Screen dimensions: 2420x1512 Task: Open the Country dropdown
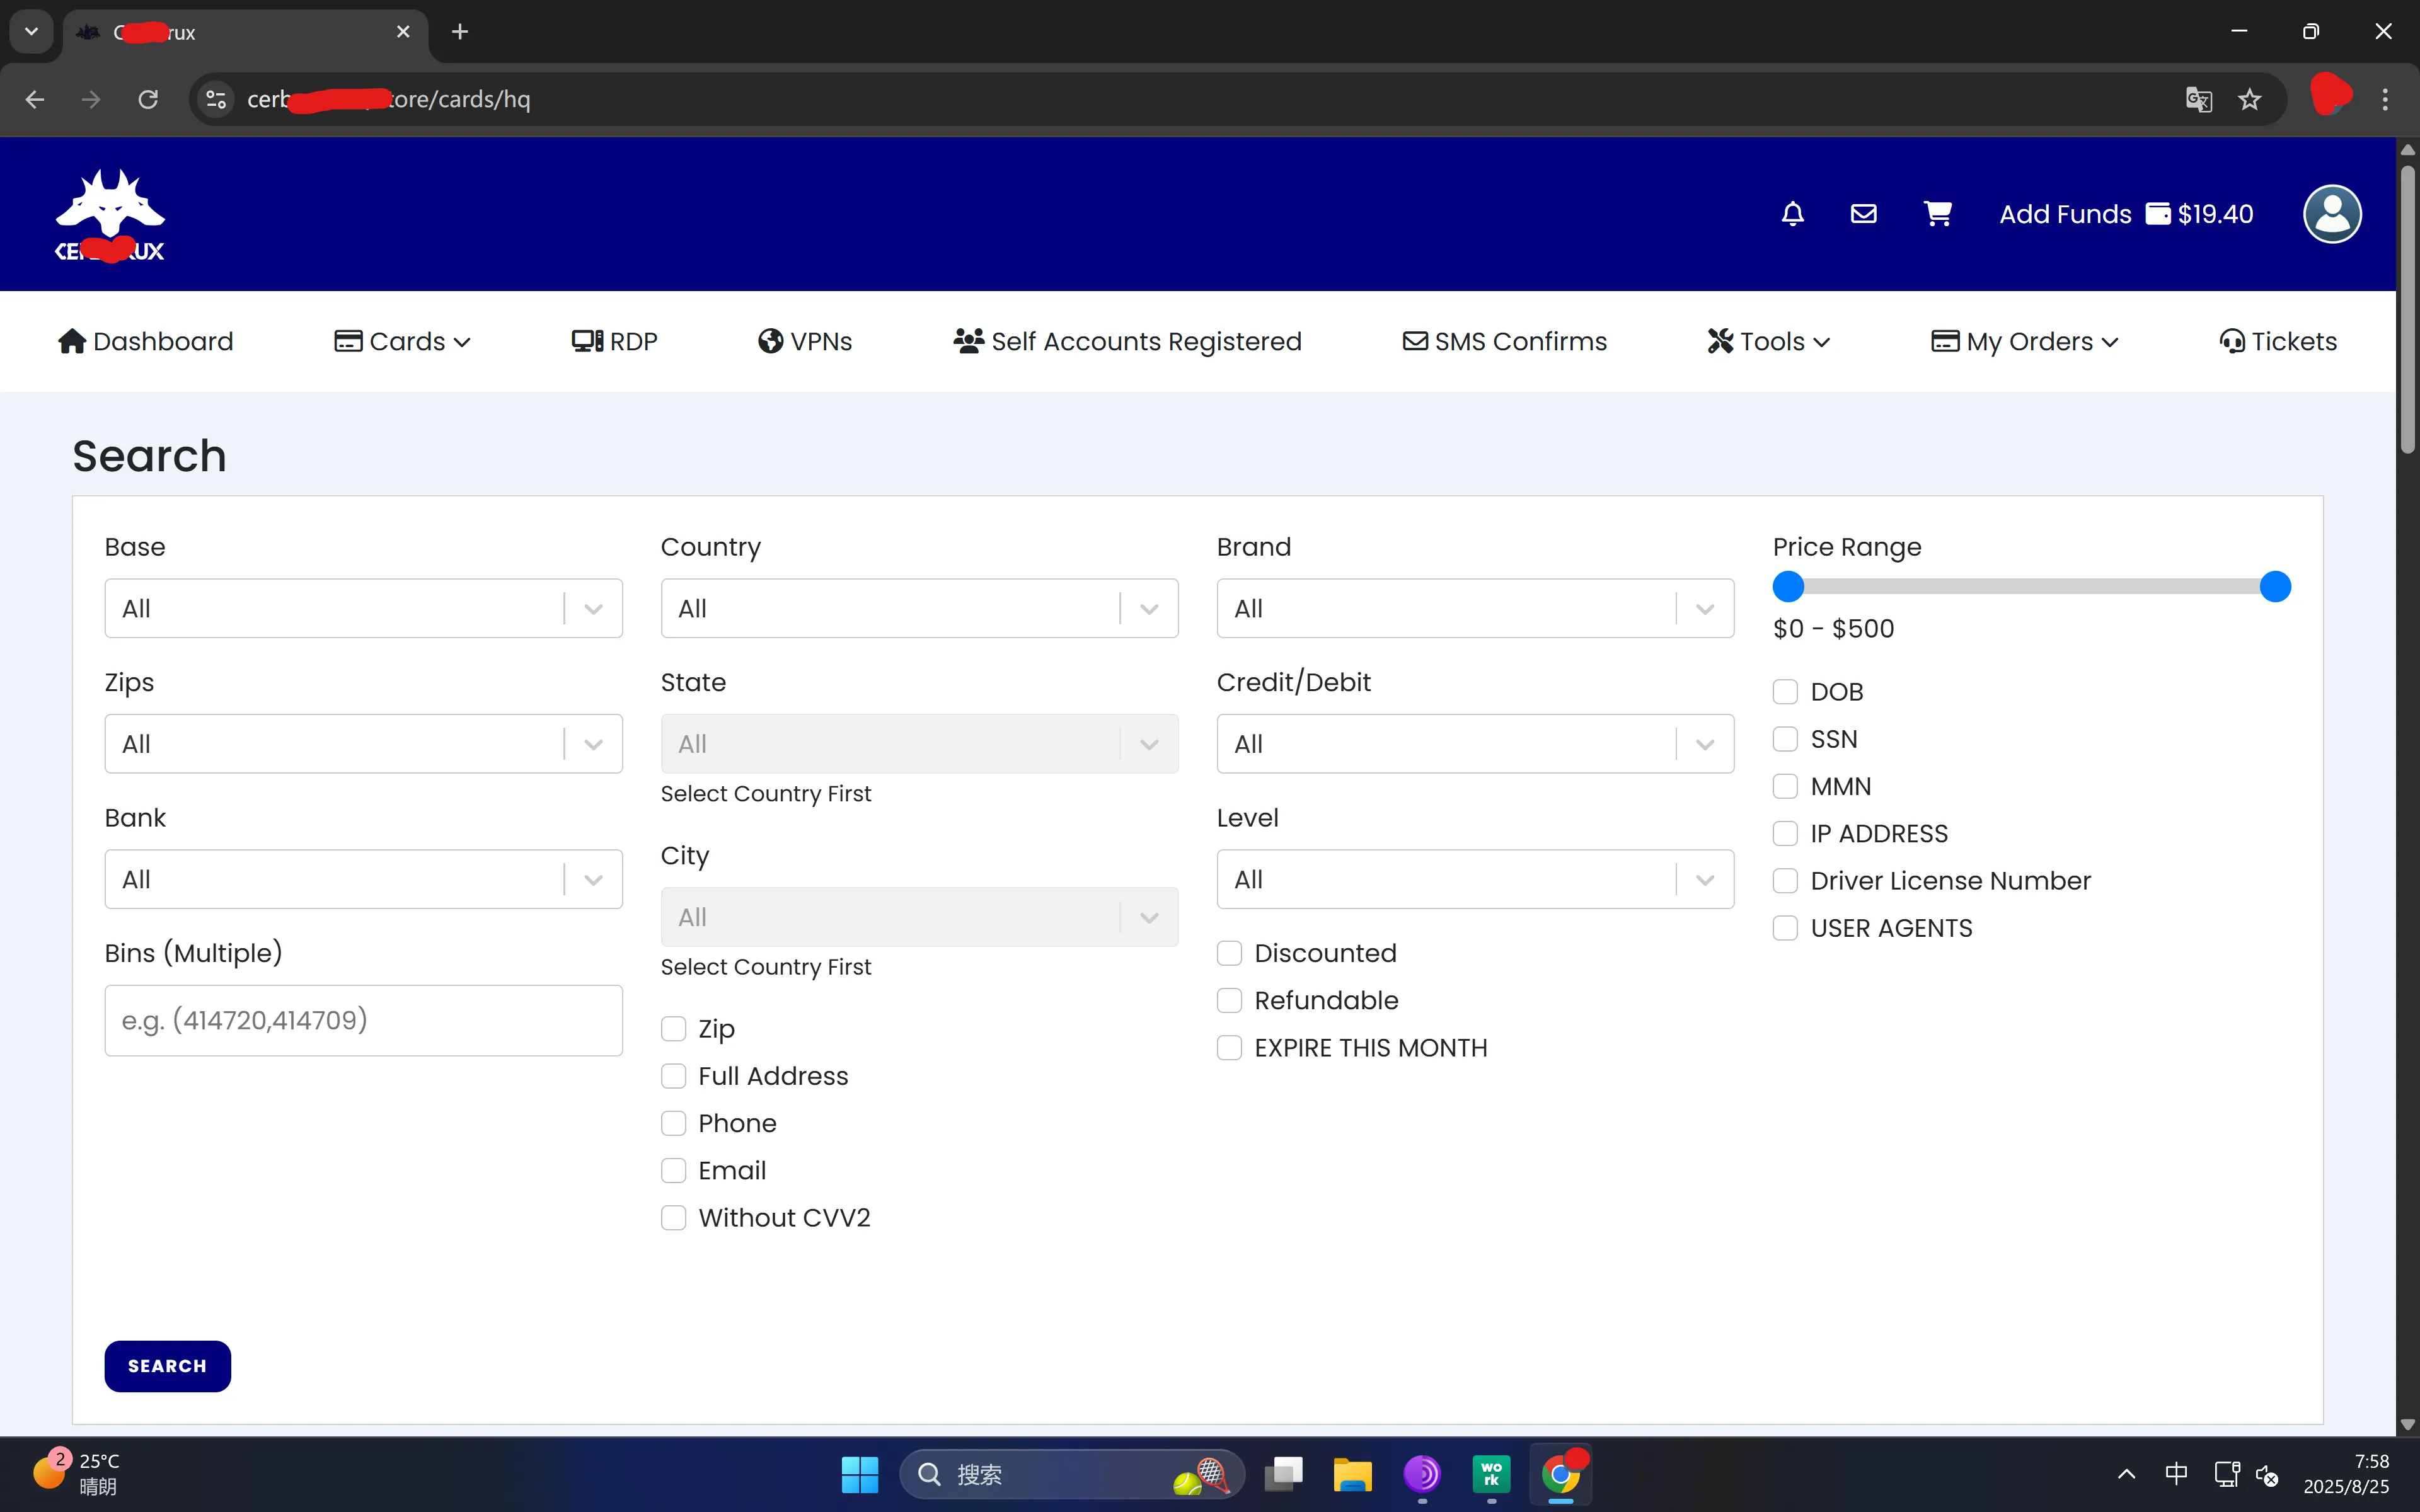tap(919, 608)
